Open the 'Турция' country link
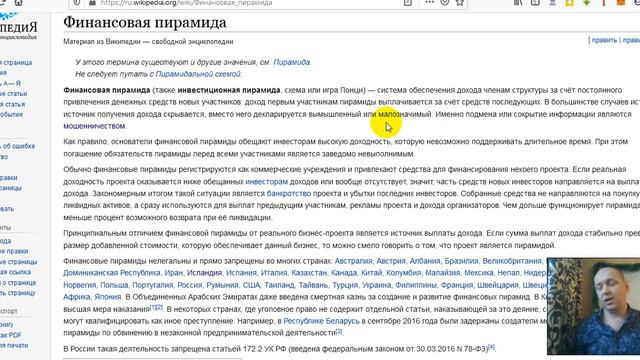 [345, 285]
